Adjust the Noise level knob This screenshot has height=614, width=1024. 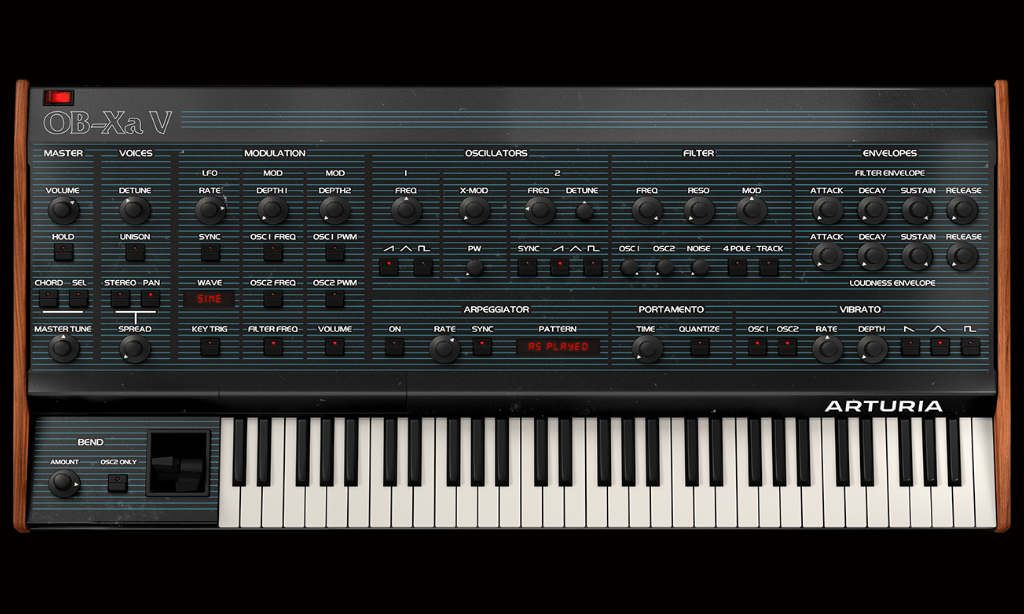(x=699, y=267)
